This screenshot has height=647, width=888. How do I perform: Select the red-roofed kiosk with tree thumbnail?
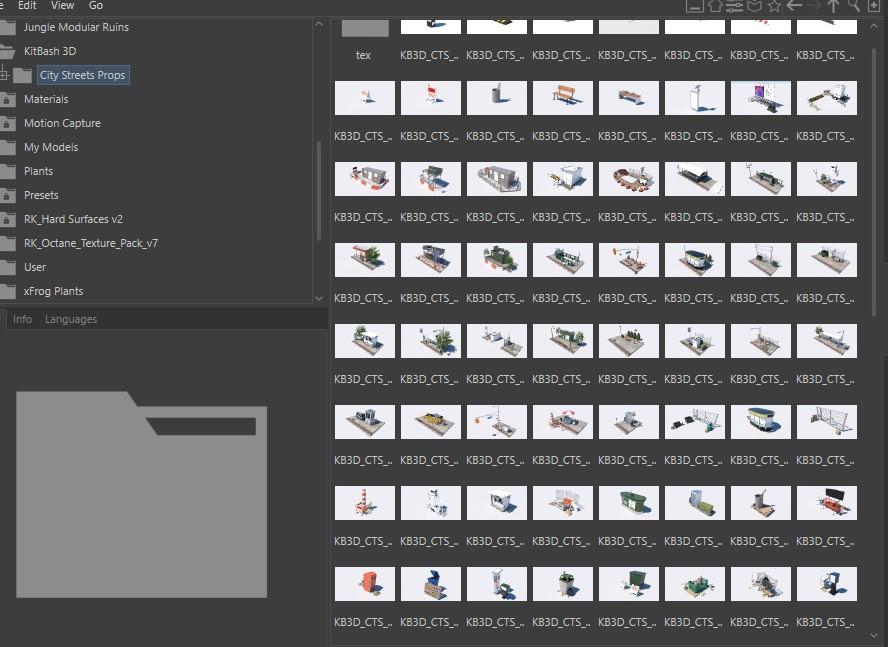[365, 260]
